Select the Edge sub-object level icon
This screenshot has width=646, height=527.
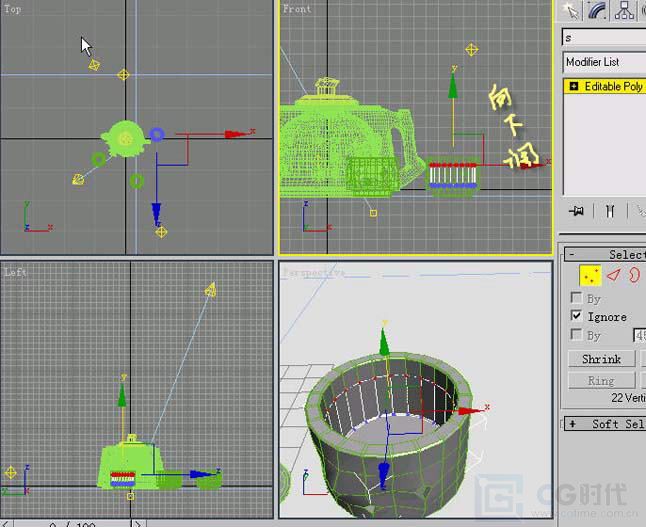[x=614, y=275]
